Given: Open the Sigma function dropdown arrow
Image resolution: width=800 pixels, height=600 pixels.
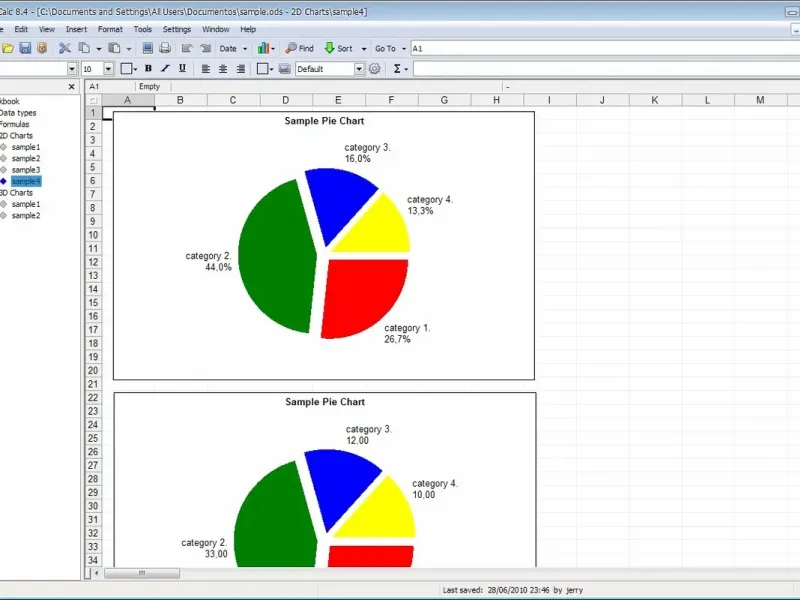Looking at the screenshot, I should click(406, 69).
